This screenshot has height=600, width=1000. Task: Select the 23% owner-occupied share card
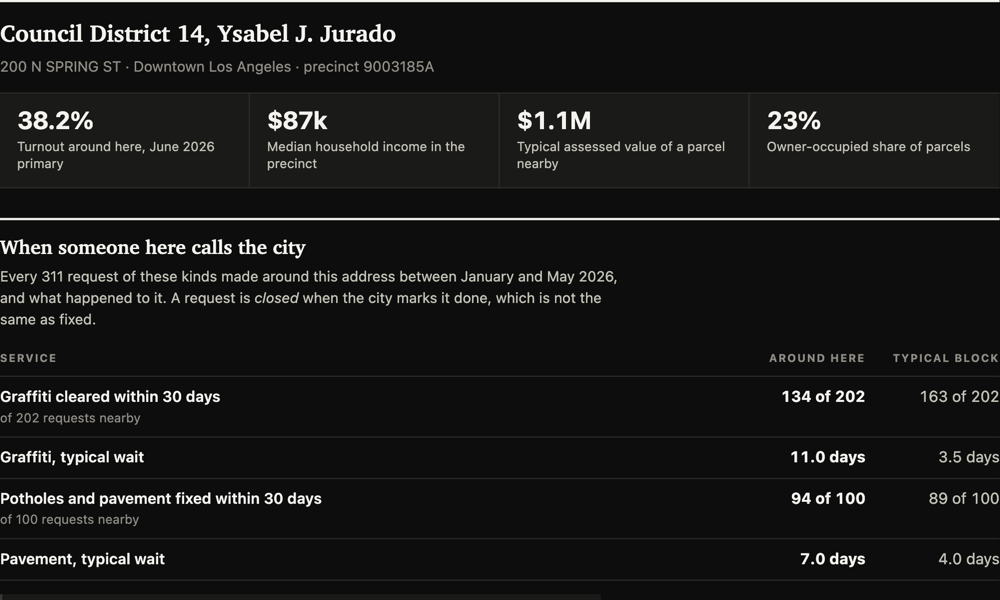(874, 140)
